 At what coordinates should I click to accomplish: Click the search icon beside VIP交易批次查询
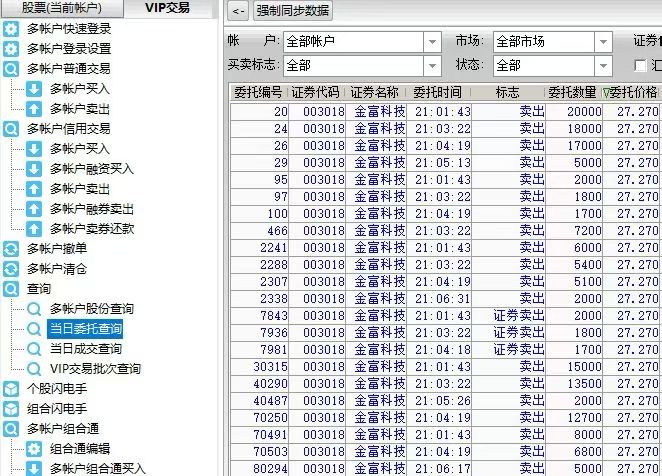tap(34, 369)
